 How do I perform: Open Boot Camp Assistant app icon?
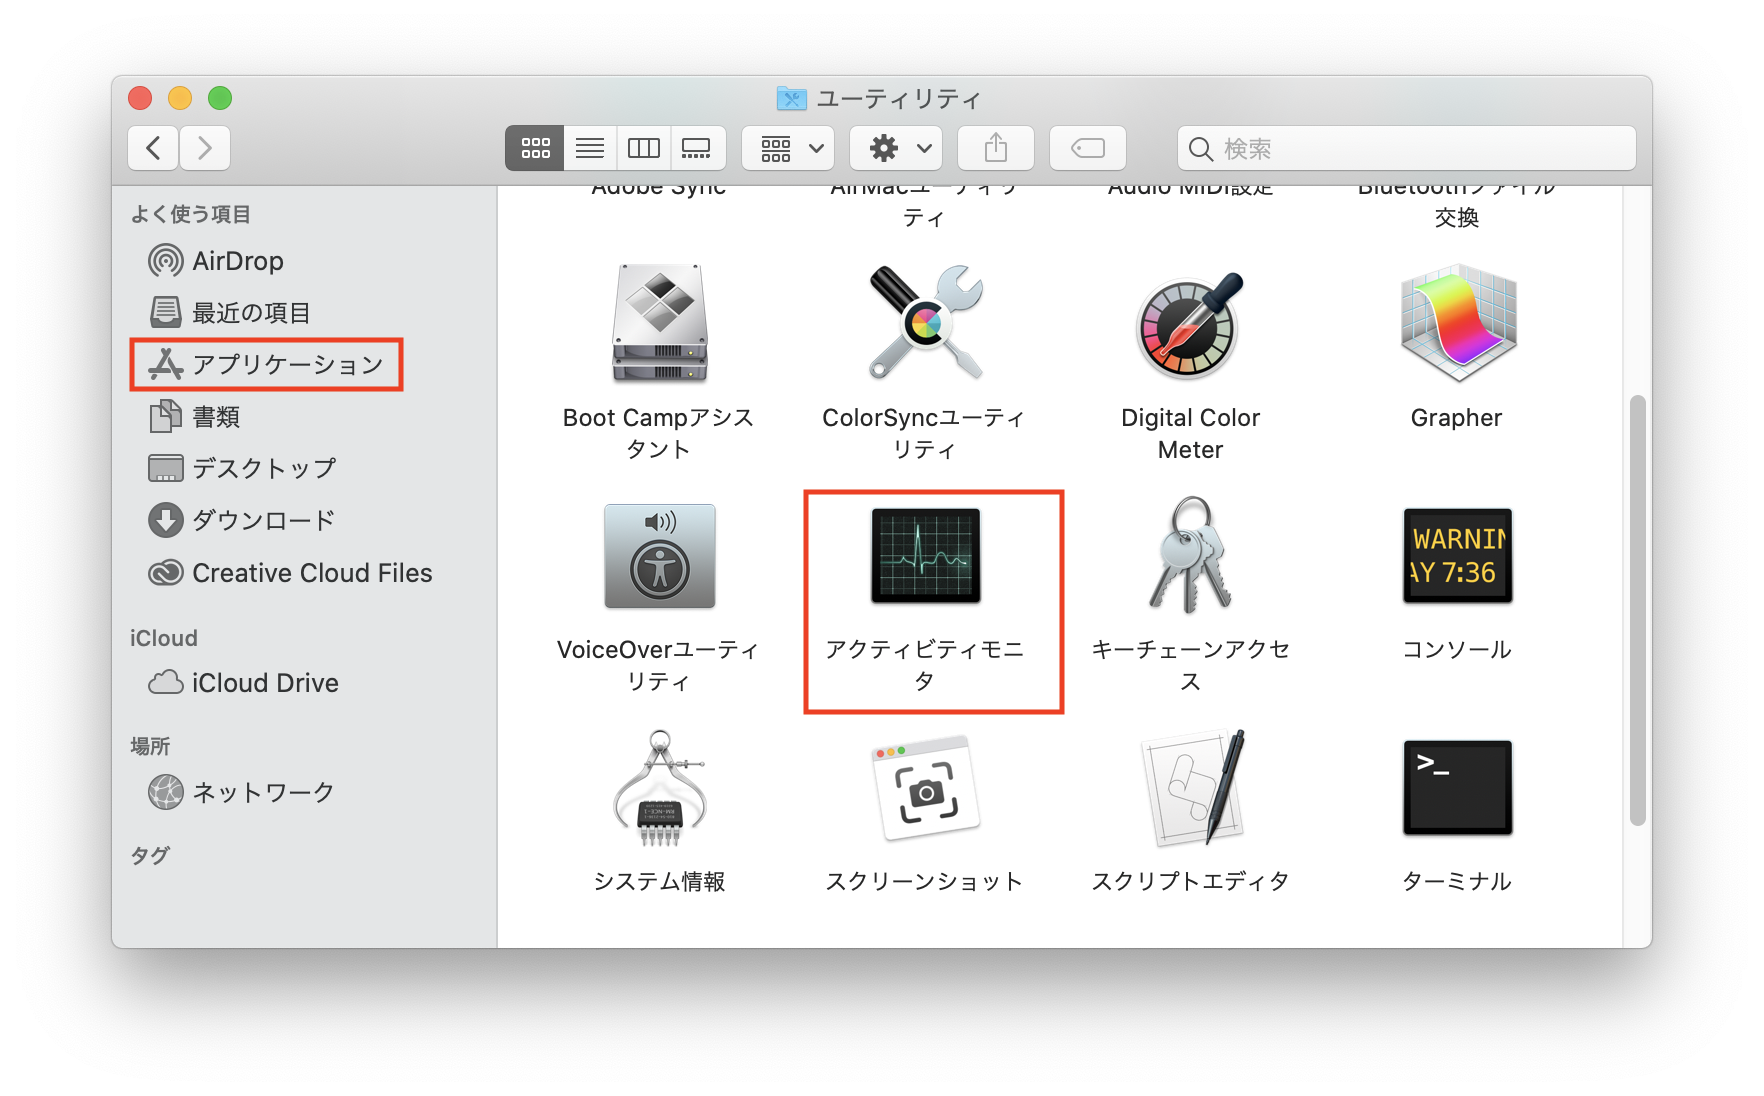(660, 324)
